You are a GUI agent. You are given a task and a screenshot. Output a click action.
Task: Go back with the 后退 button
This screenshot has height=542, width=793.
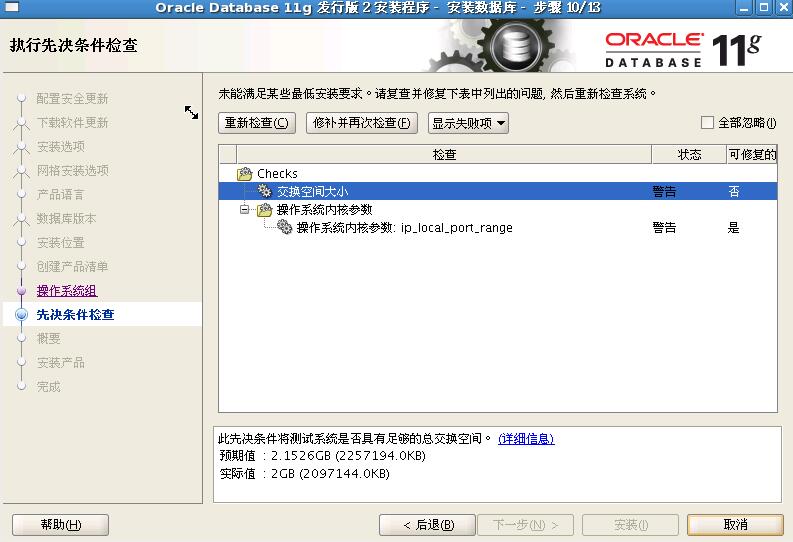(x=427, y=525)
